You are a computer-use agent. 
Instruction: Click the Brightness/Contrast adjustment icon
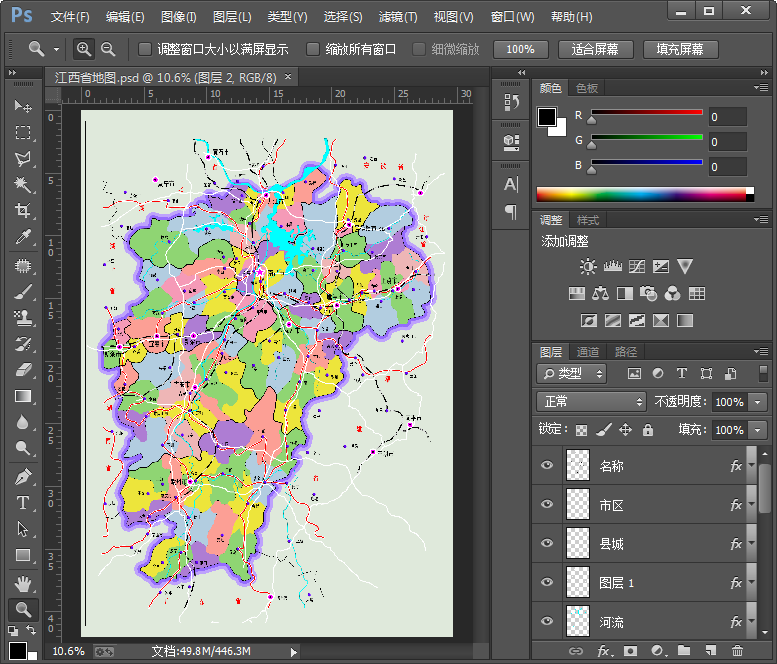[x=587, y=267]
